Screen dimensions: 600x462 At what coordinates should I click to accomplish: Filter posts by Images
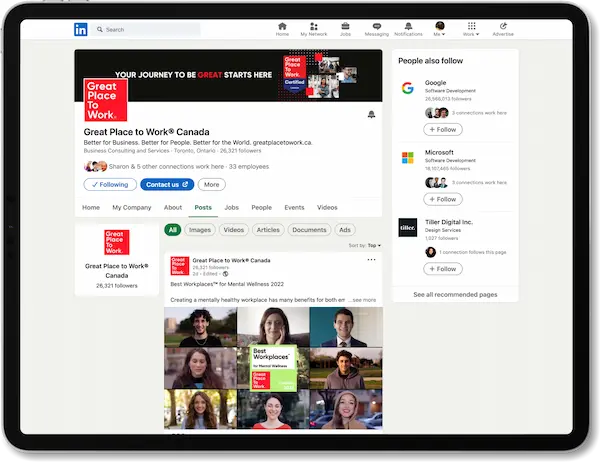[200, 230]
